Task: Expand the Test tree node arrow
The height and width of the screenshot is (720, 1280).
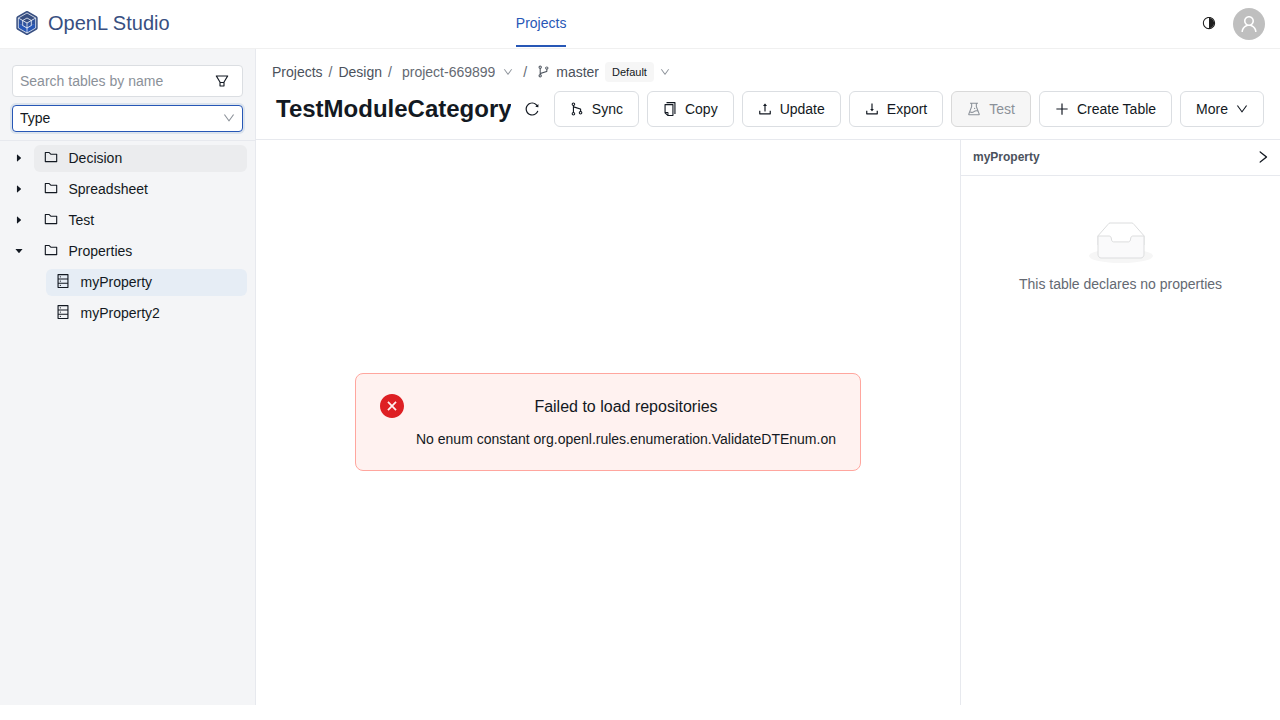Action: click(19, 220)
